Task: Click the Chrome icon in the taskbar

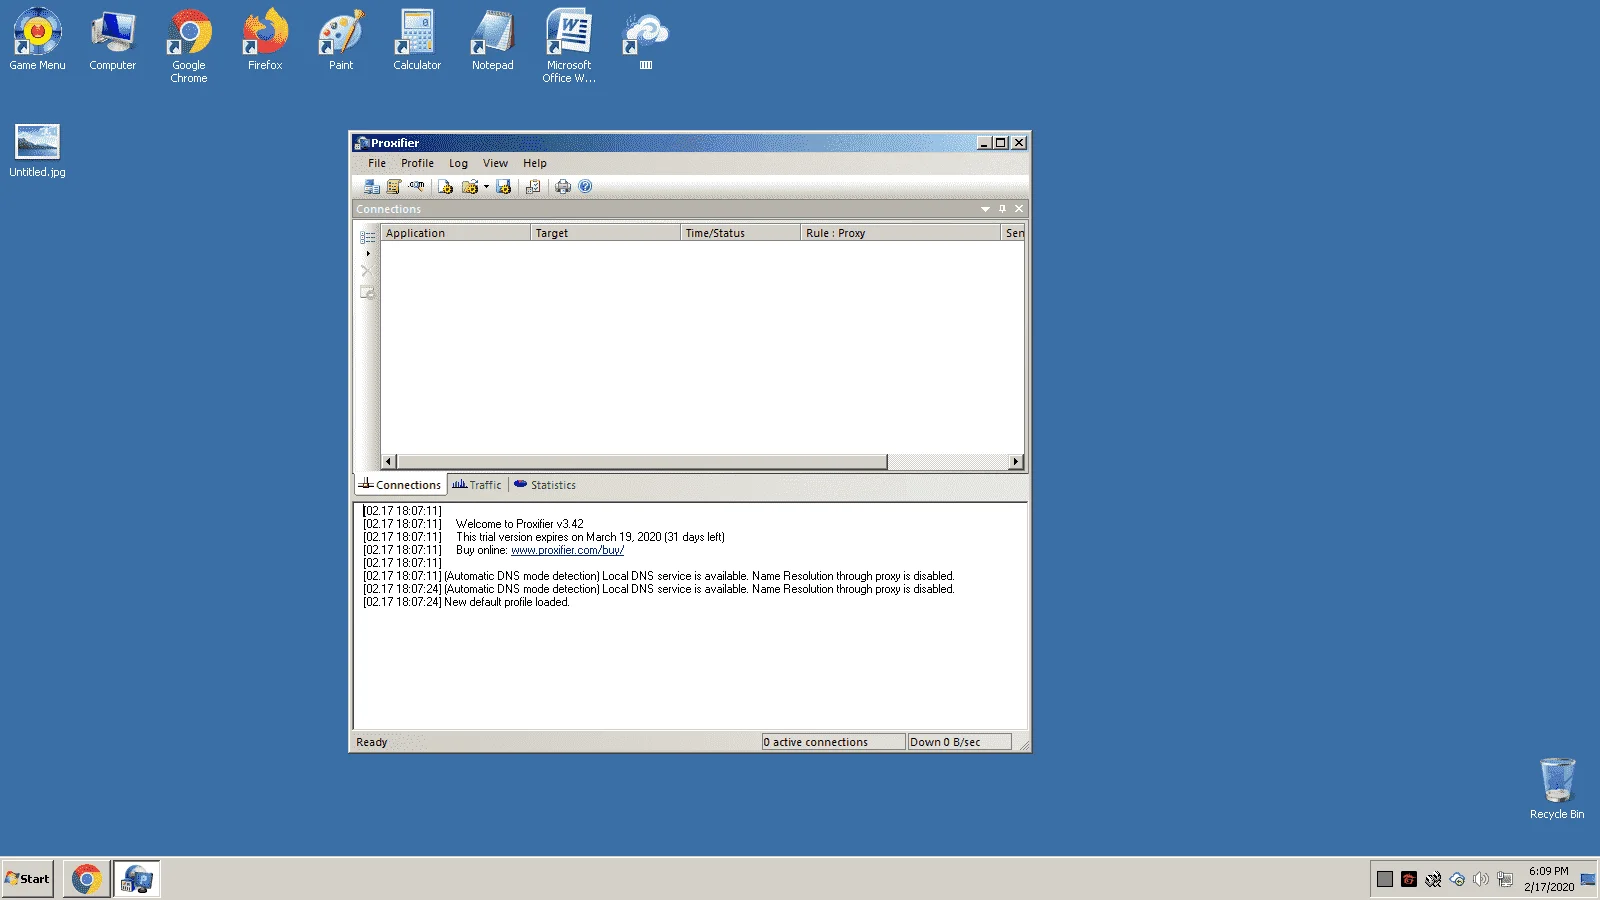Action: pyautogui.click(x=86, y=879)
